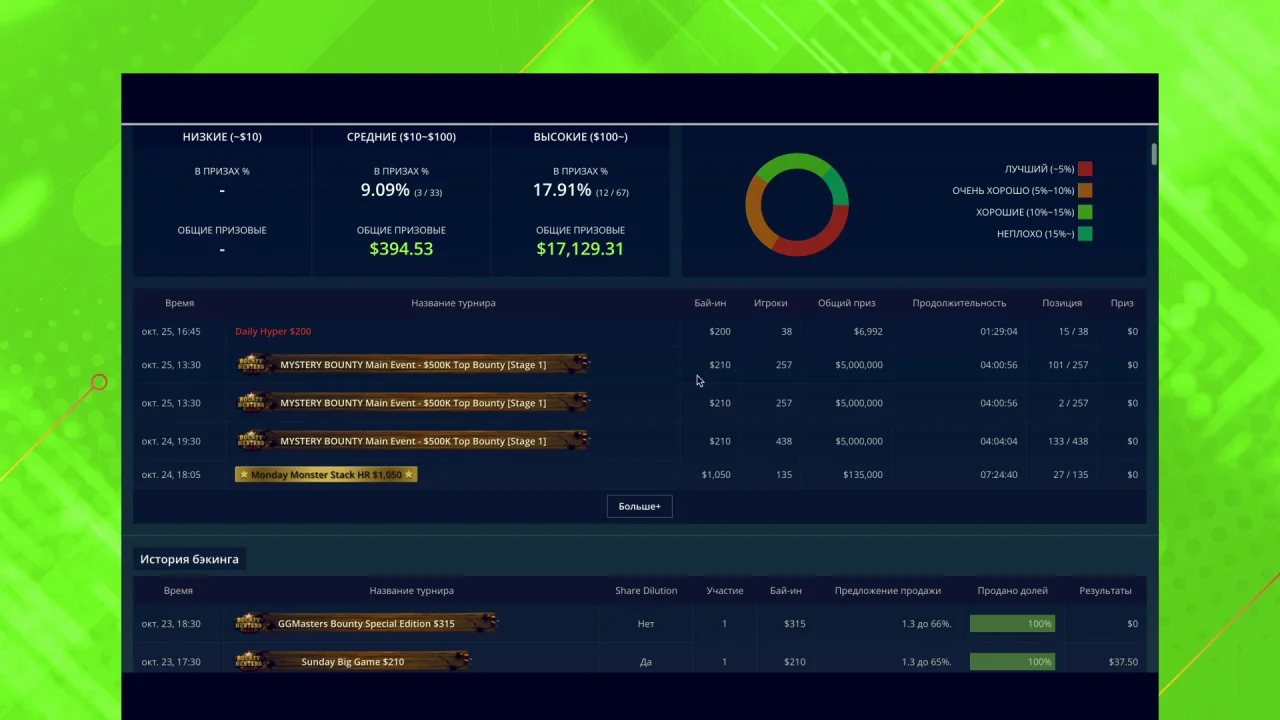Click the Нет share dilution cell
The width and height of the screenshot is (1280, 720).
click(646, 623)
